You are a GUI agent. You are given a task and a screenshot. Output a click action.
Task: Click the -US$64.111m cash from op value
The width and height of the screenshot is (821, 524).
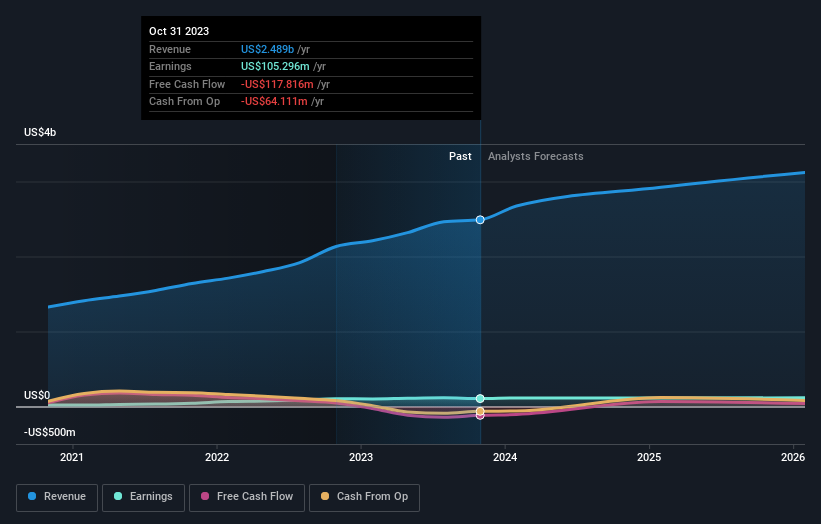click(x=274, y=102)
